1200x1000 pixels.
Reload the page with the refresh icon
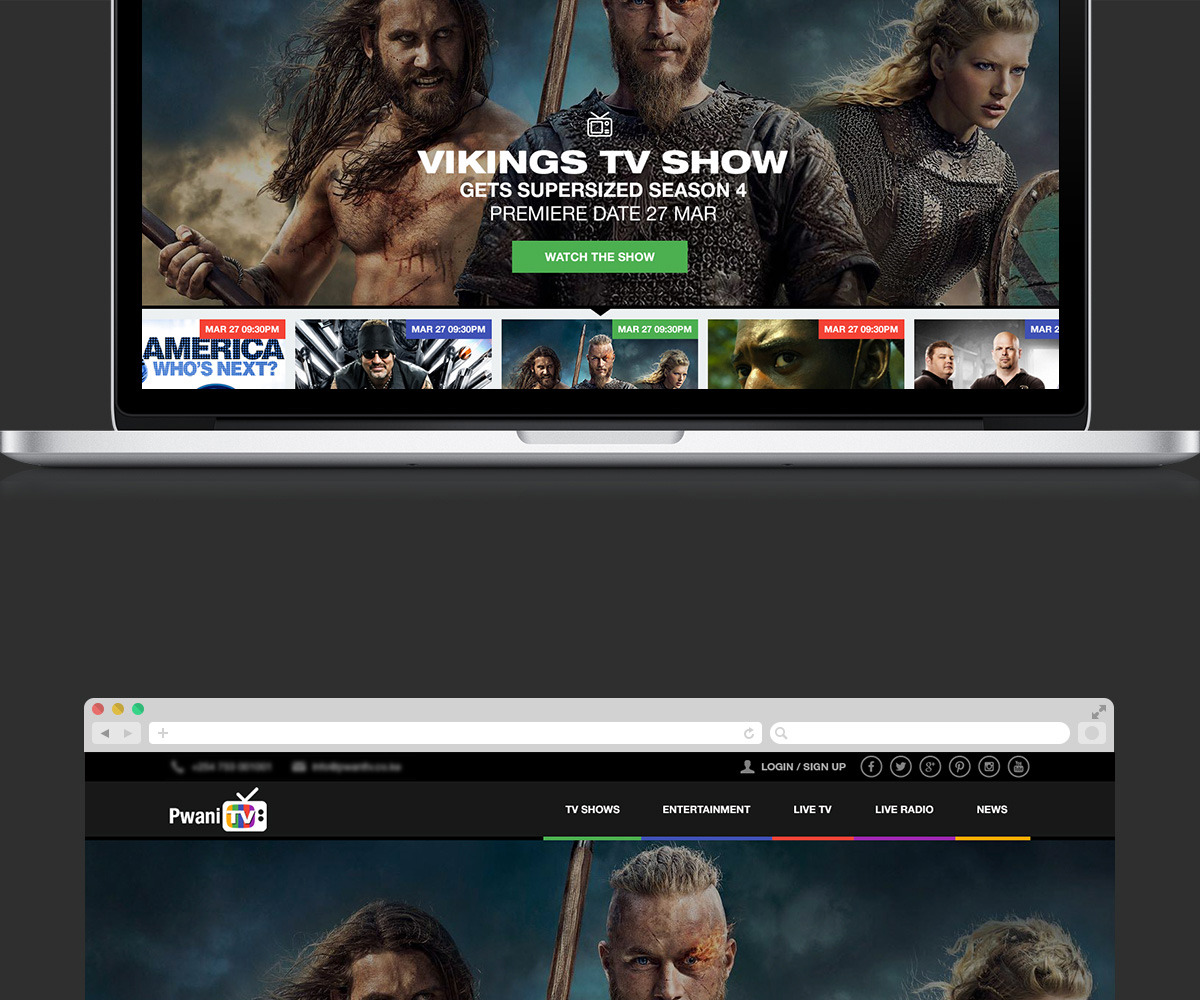point(749,734)
